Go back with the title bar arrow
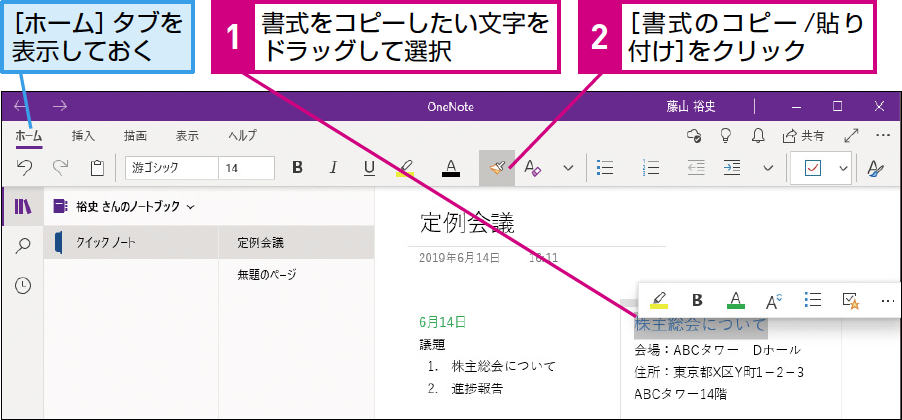Image resolution: width=902 pixels, height=420 pixels. pyautogui.click(x=20, y=106)
